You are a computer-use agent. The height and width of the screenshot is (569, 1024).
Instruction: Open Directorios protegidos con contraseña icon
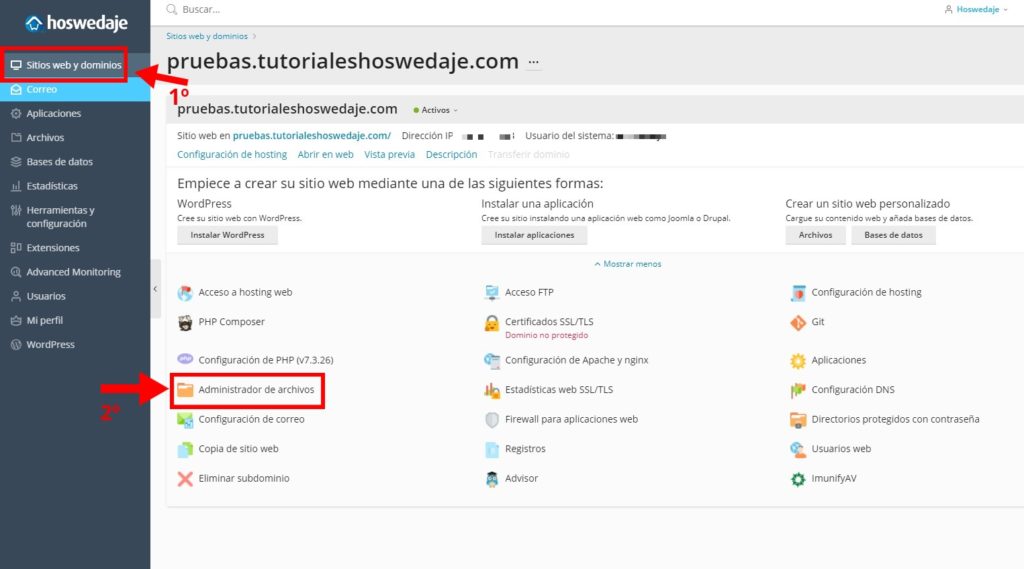point(798,419)
